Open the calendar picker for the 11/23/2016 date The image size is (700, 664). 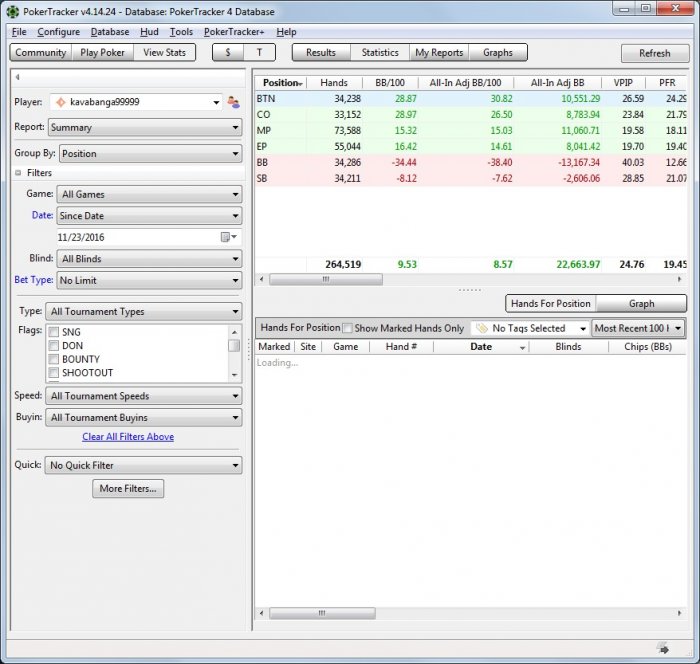pos(229,237)
